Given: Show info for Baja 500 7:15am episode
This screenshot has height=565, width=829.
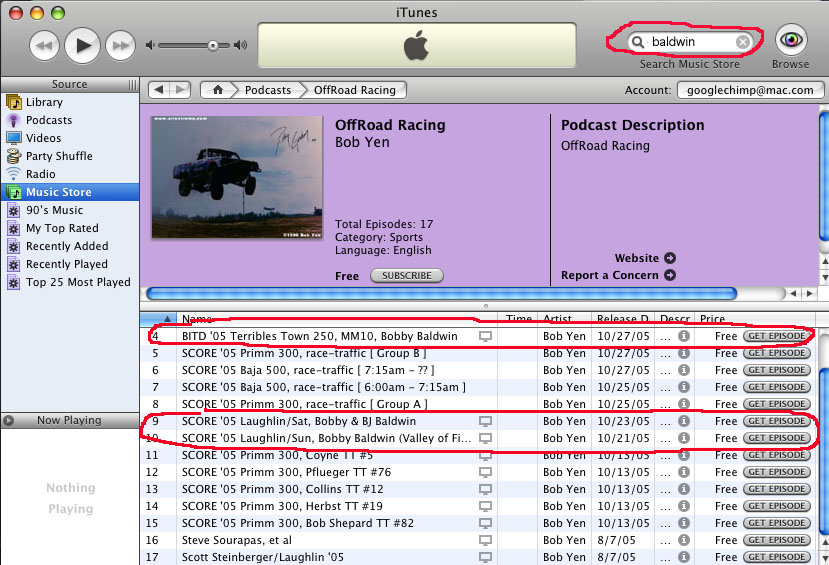Looking at the screenshot, I should coord(684,370).
